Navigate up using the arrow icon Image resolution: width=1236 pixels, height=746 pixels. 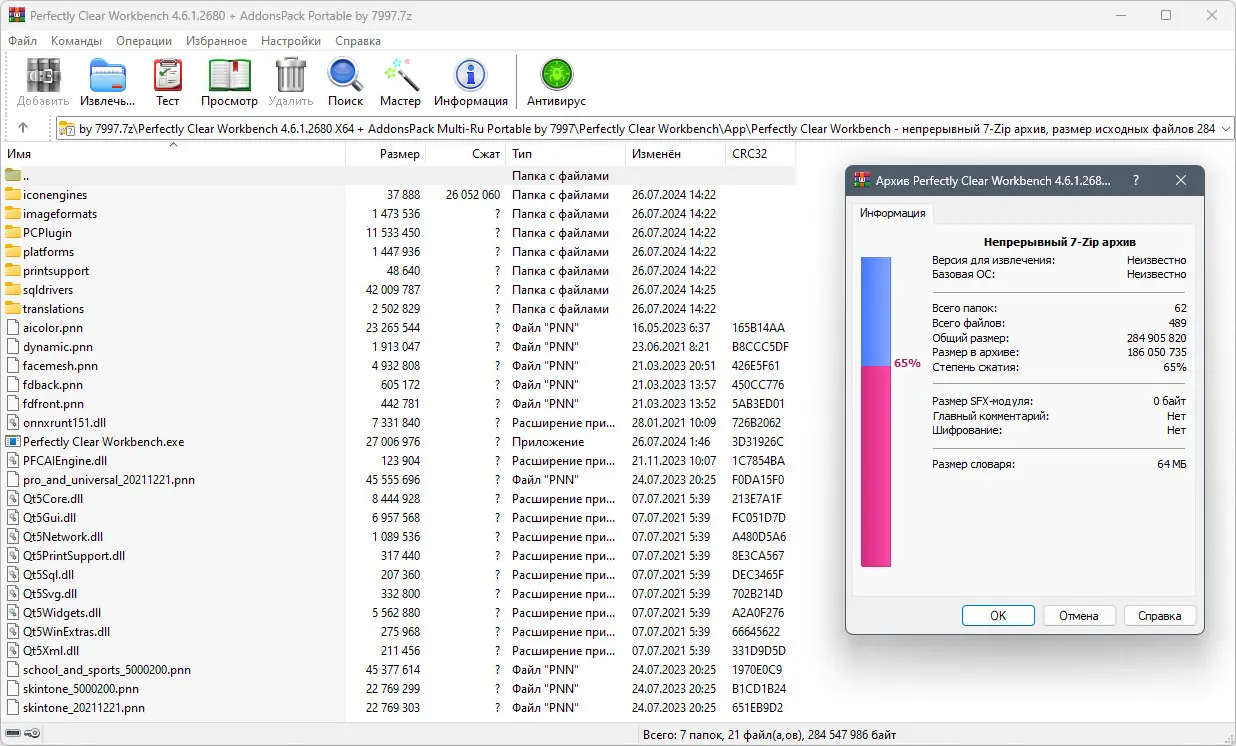click(x=22, y=128)
